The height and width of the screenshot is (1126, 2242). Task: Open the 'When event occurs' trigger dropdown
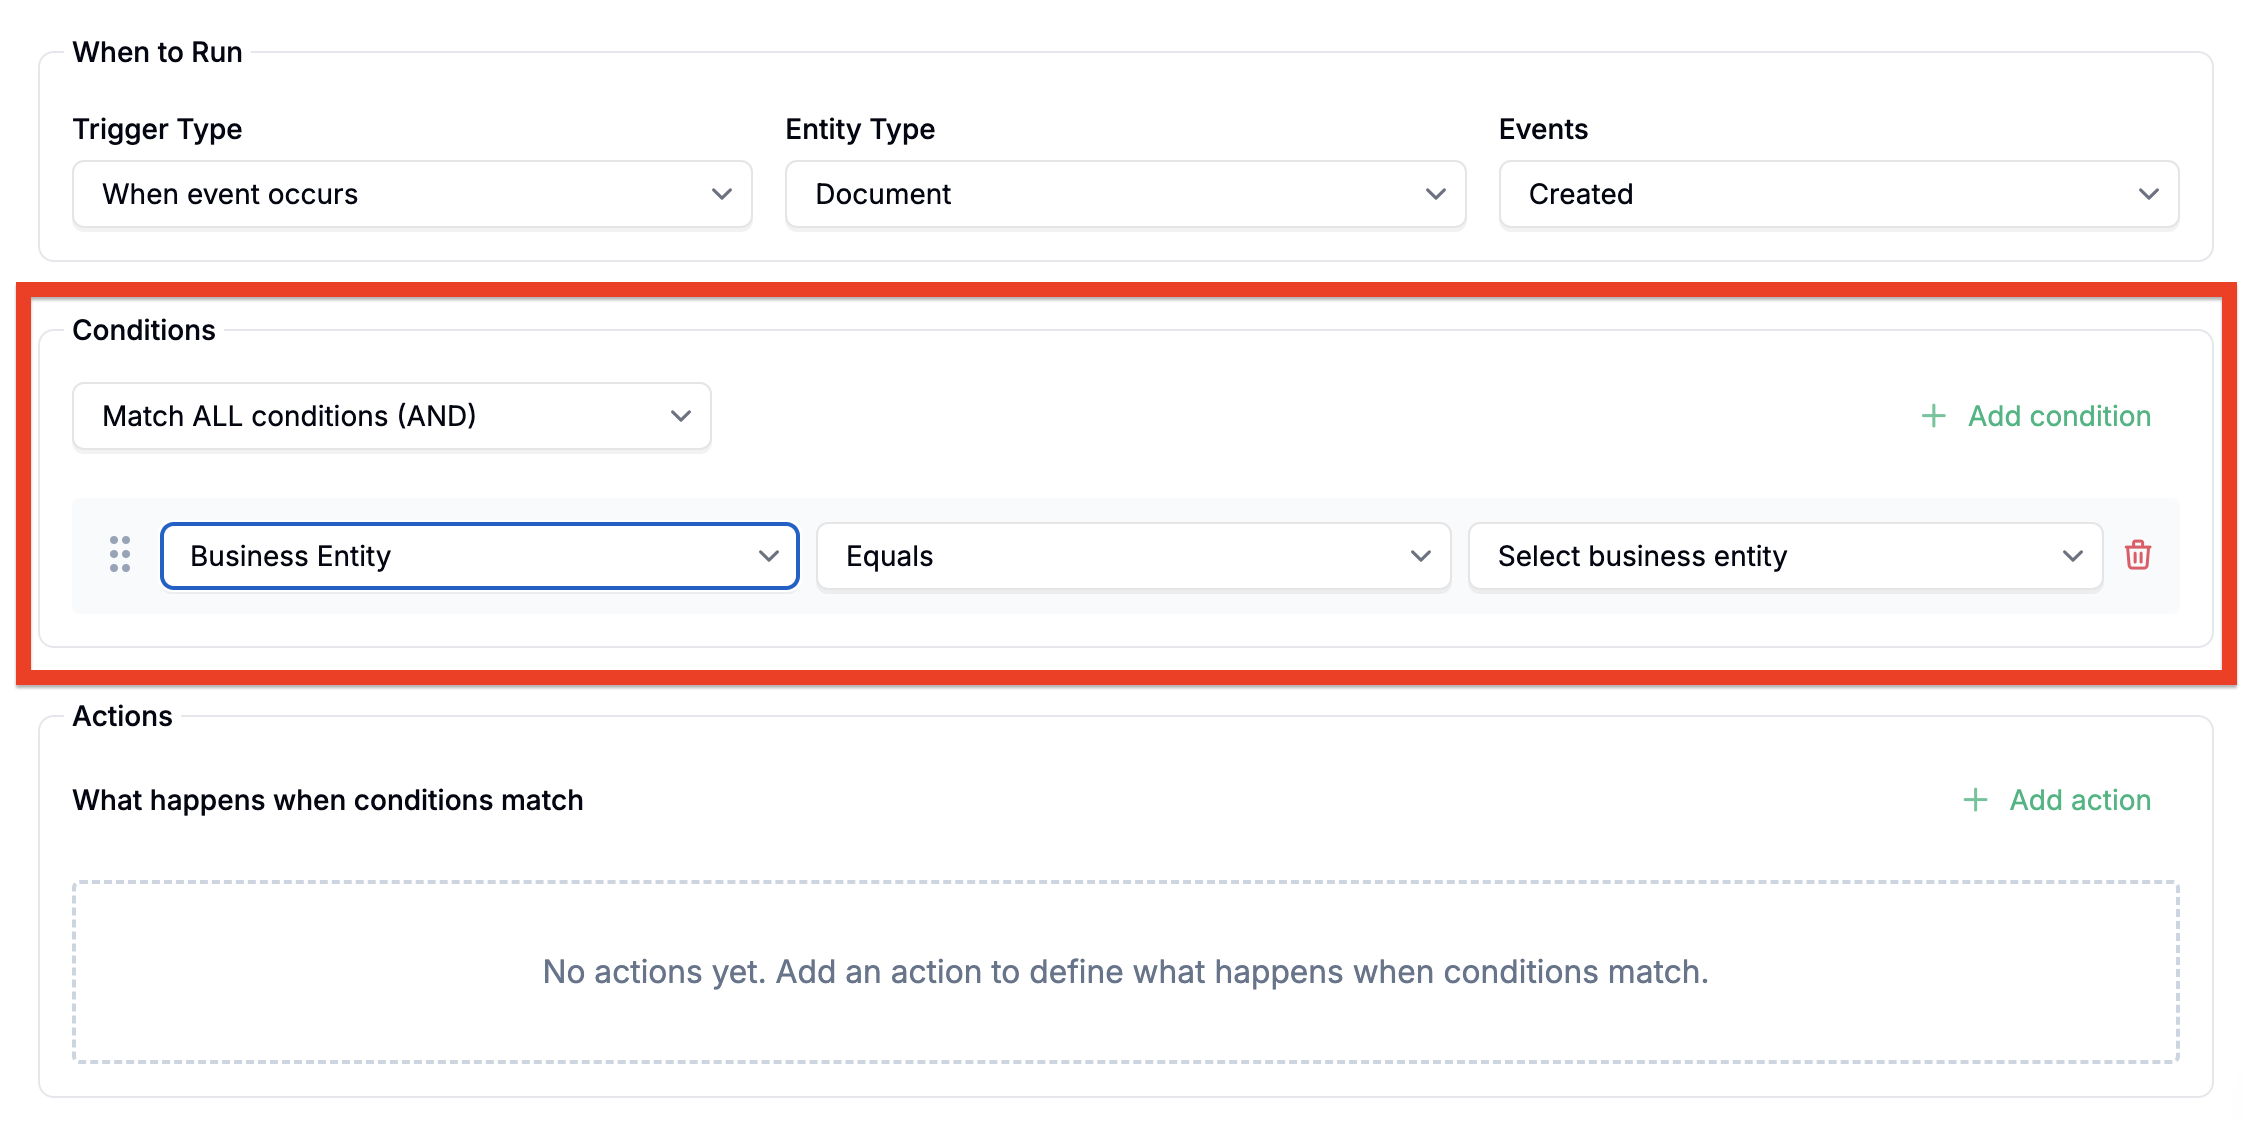(x=411, y=194)
